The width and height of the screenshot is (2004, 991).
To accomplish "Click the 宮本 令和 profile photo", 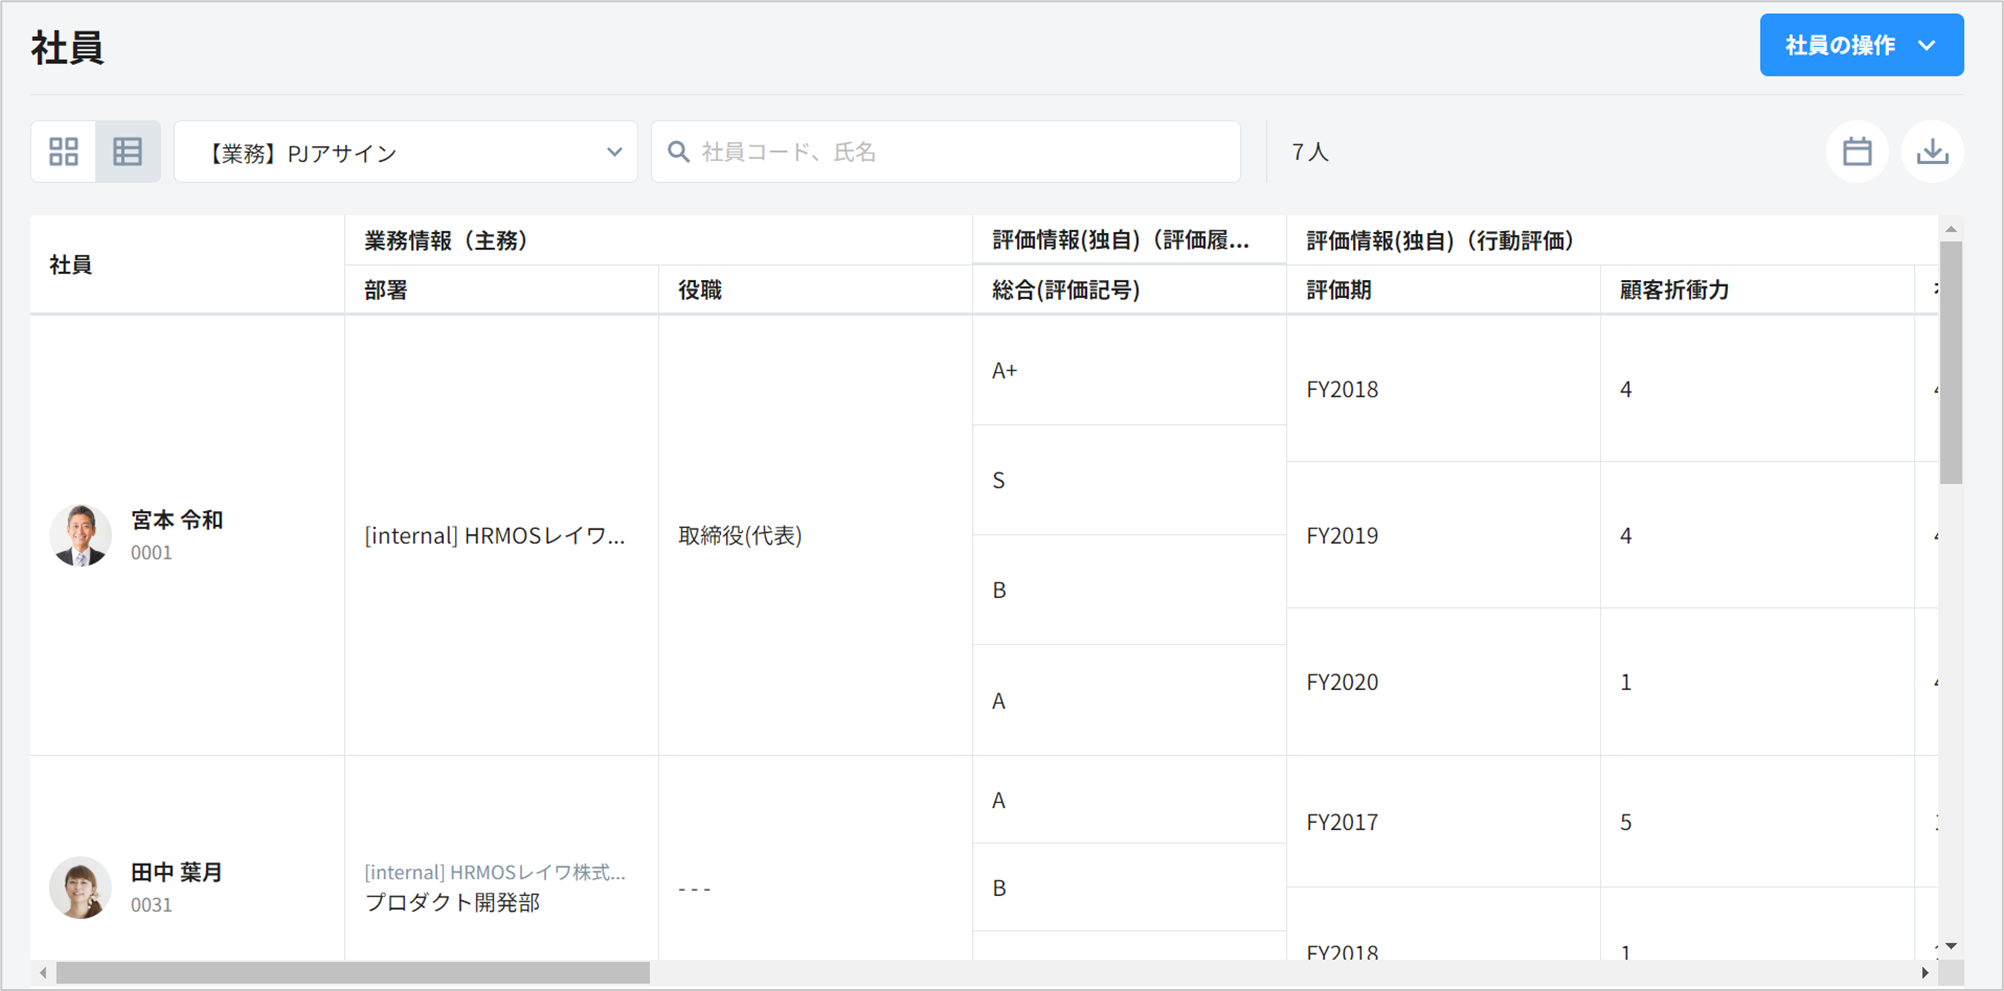I will pos(80,535).
